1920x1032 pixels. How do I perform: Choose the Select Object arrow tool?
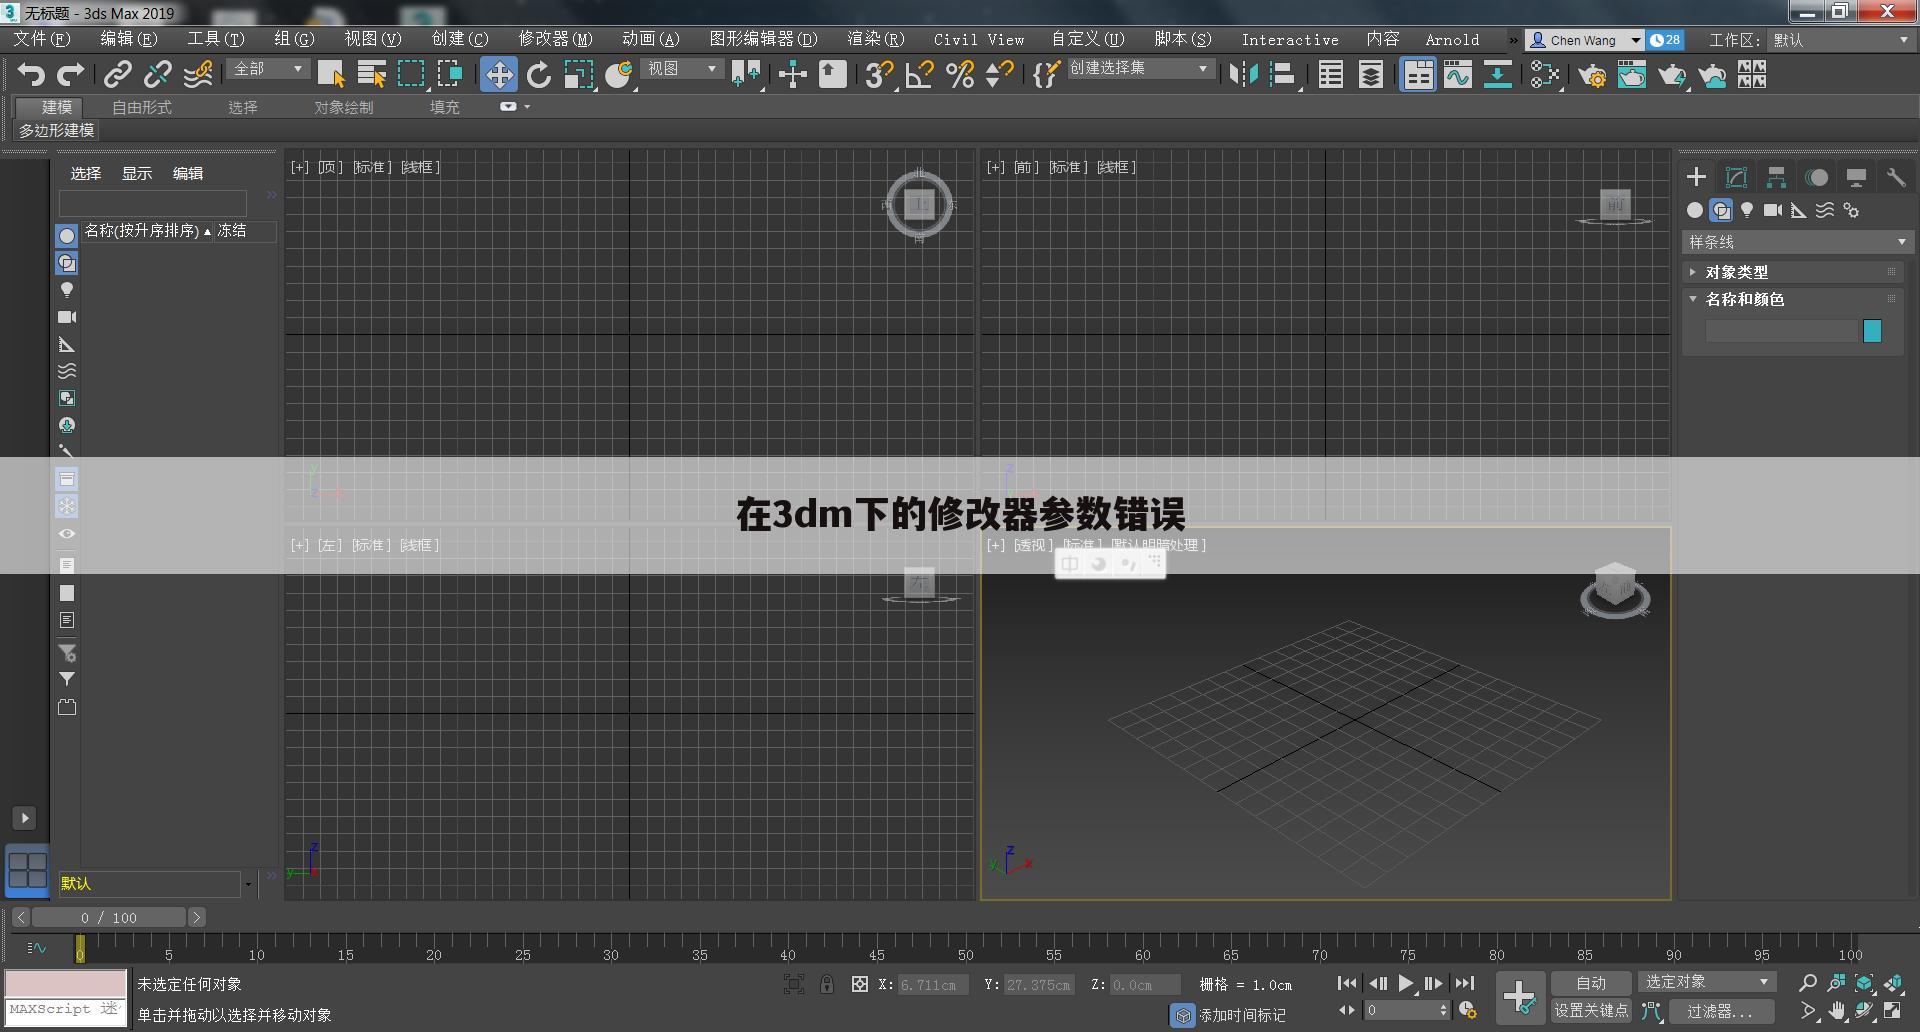331,74
